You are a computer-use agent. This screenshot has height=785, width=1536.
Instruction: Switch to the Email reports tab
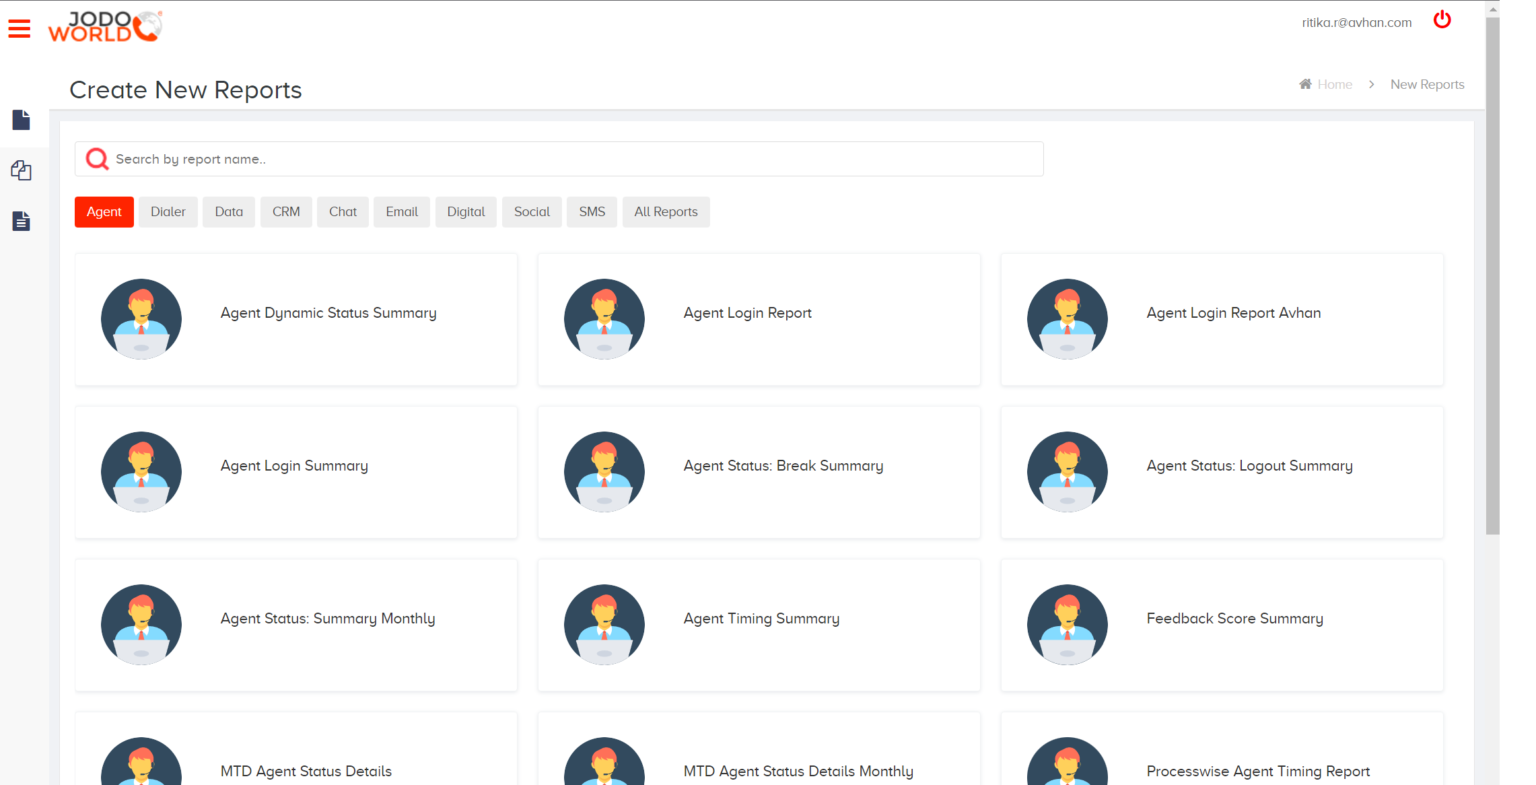click(402, 212)
